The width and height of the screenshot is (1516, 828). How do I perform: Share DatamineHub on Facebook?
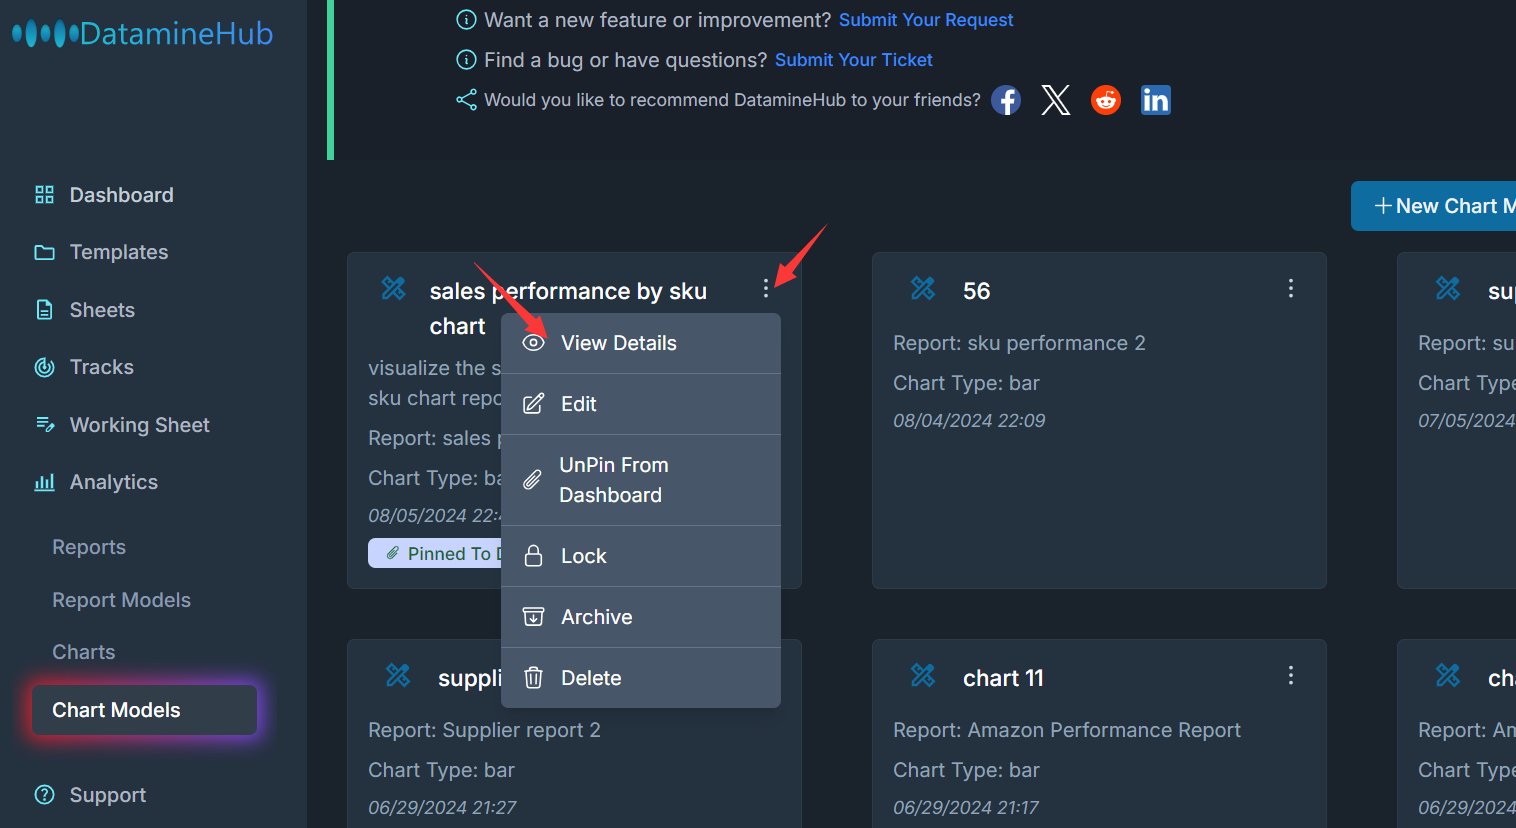coord(1006,100)
